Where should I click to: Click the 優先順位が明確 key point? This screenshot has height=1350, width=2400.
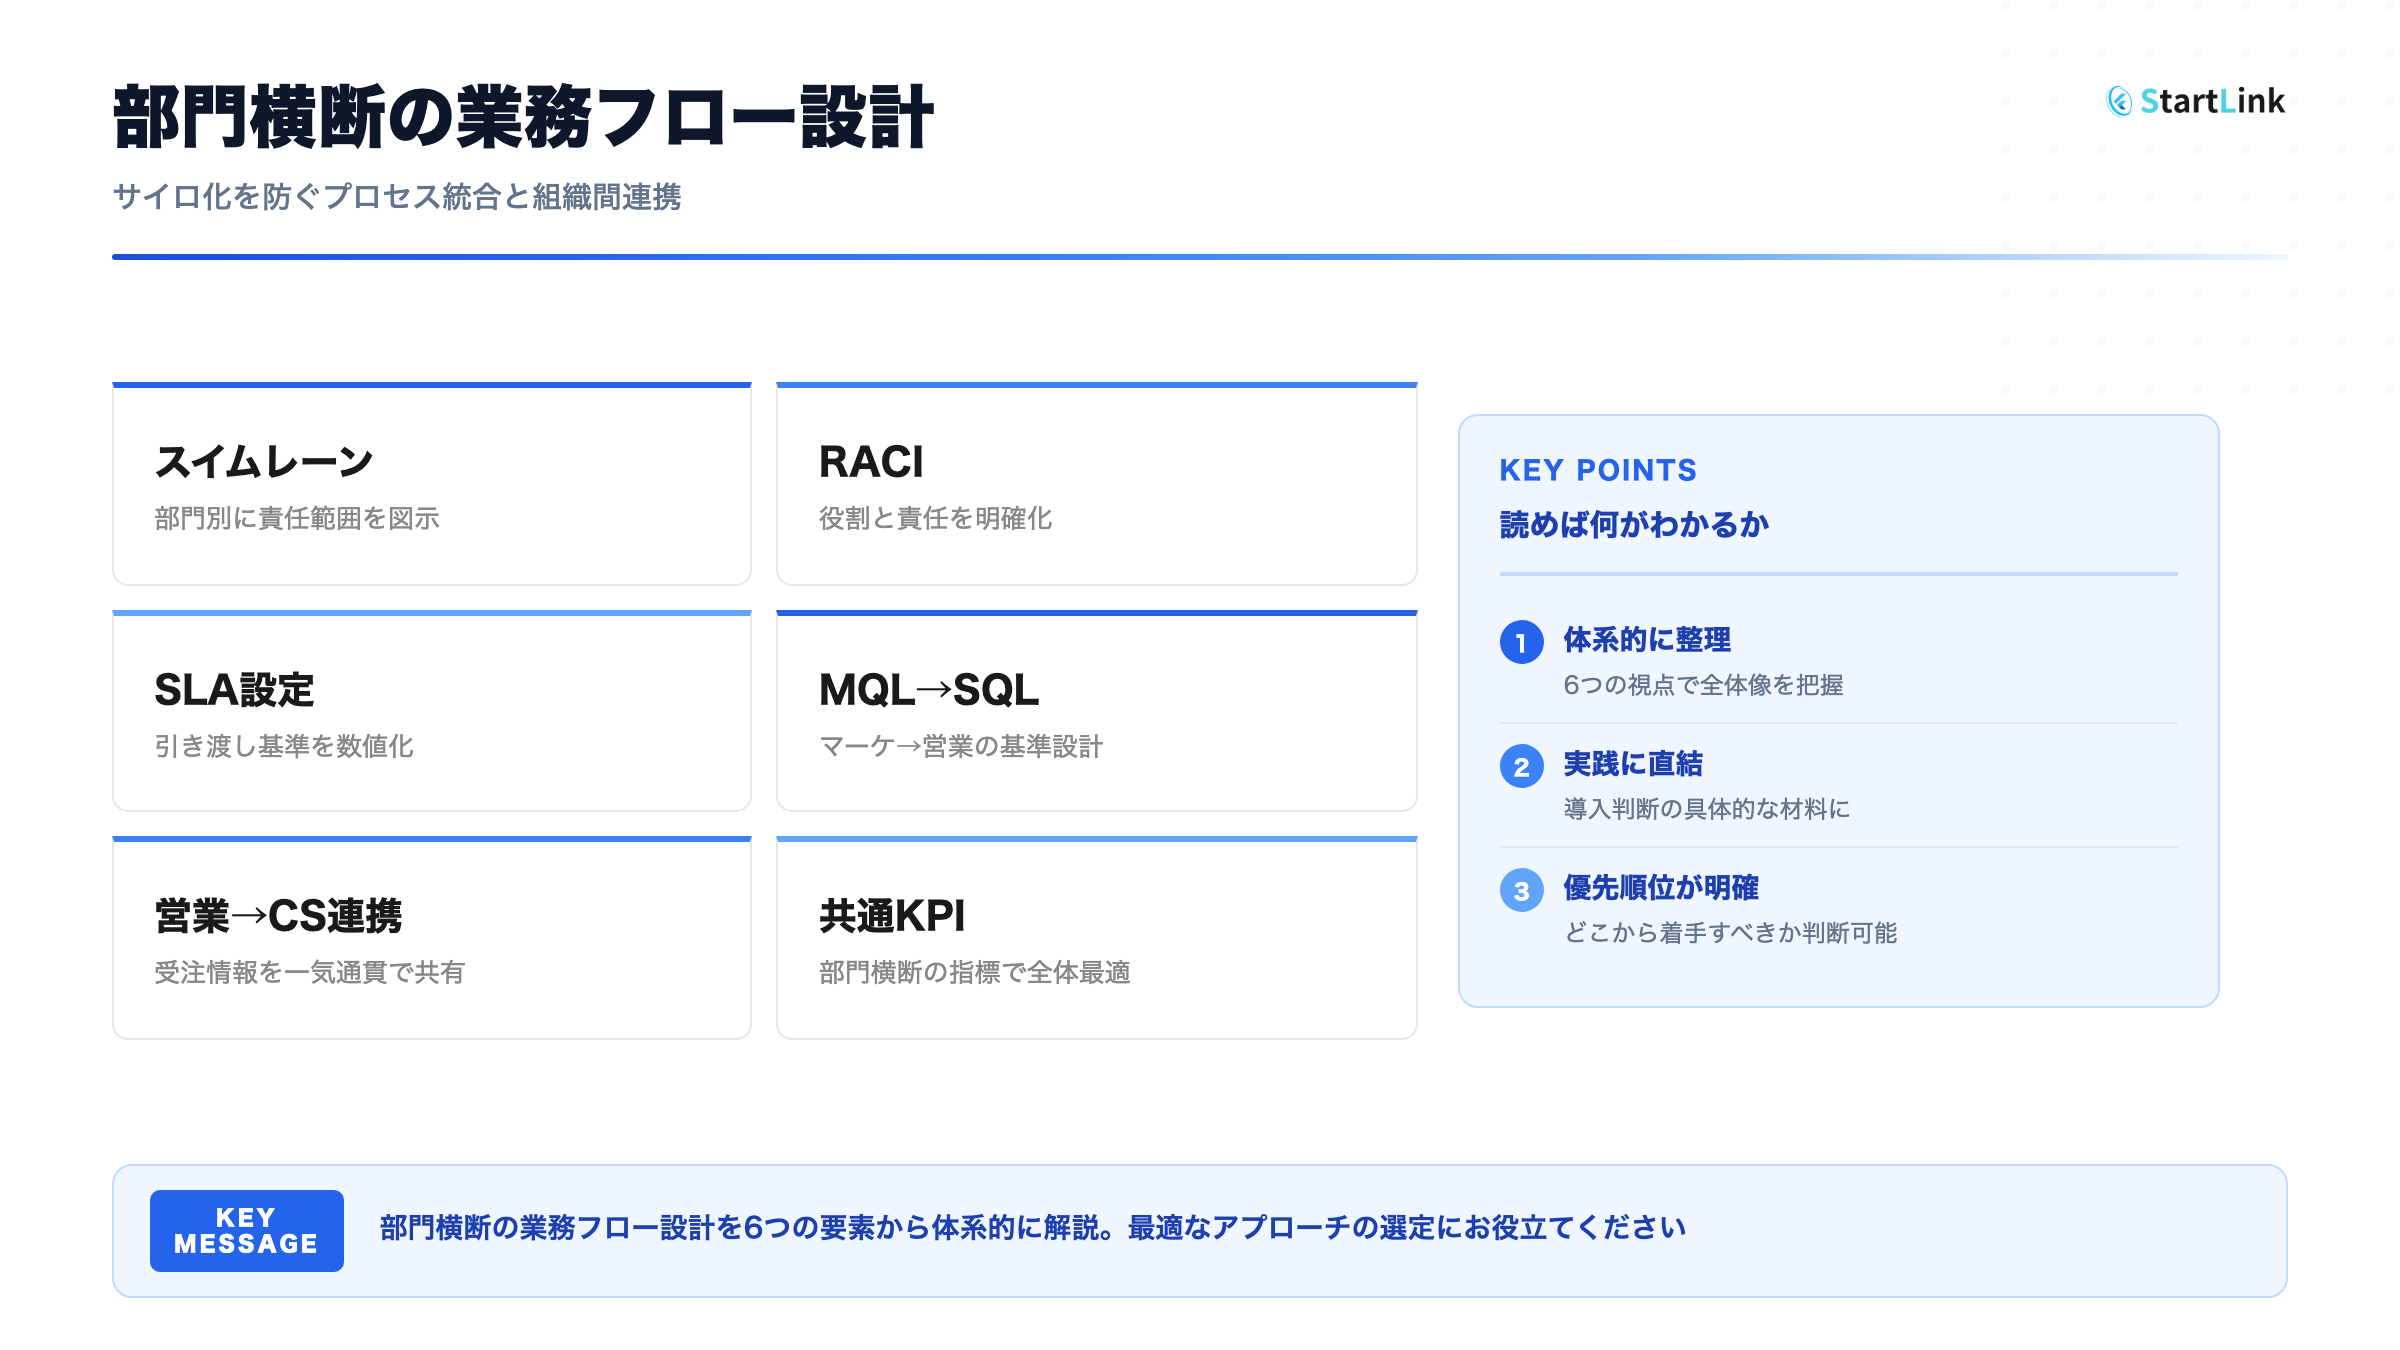[x=1661, y=888]
